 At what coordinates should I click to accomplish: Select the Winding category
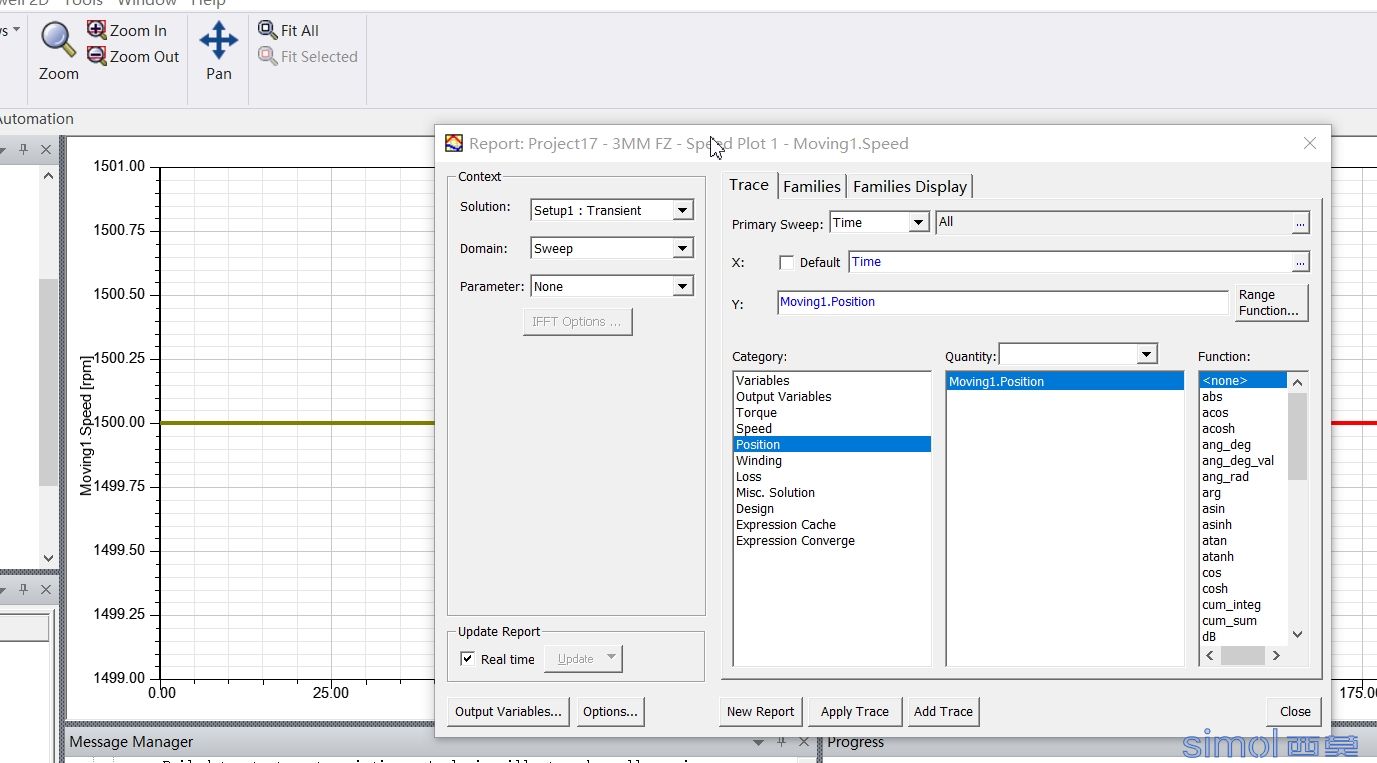pos(832,461)
